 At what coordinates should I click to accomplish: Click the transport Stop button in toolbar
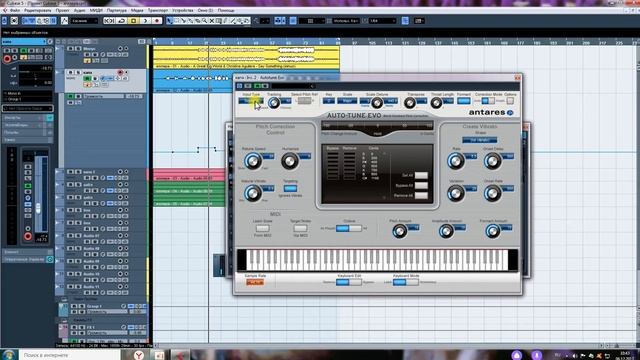pyautogui.click(x=133, y=20)
